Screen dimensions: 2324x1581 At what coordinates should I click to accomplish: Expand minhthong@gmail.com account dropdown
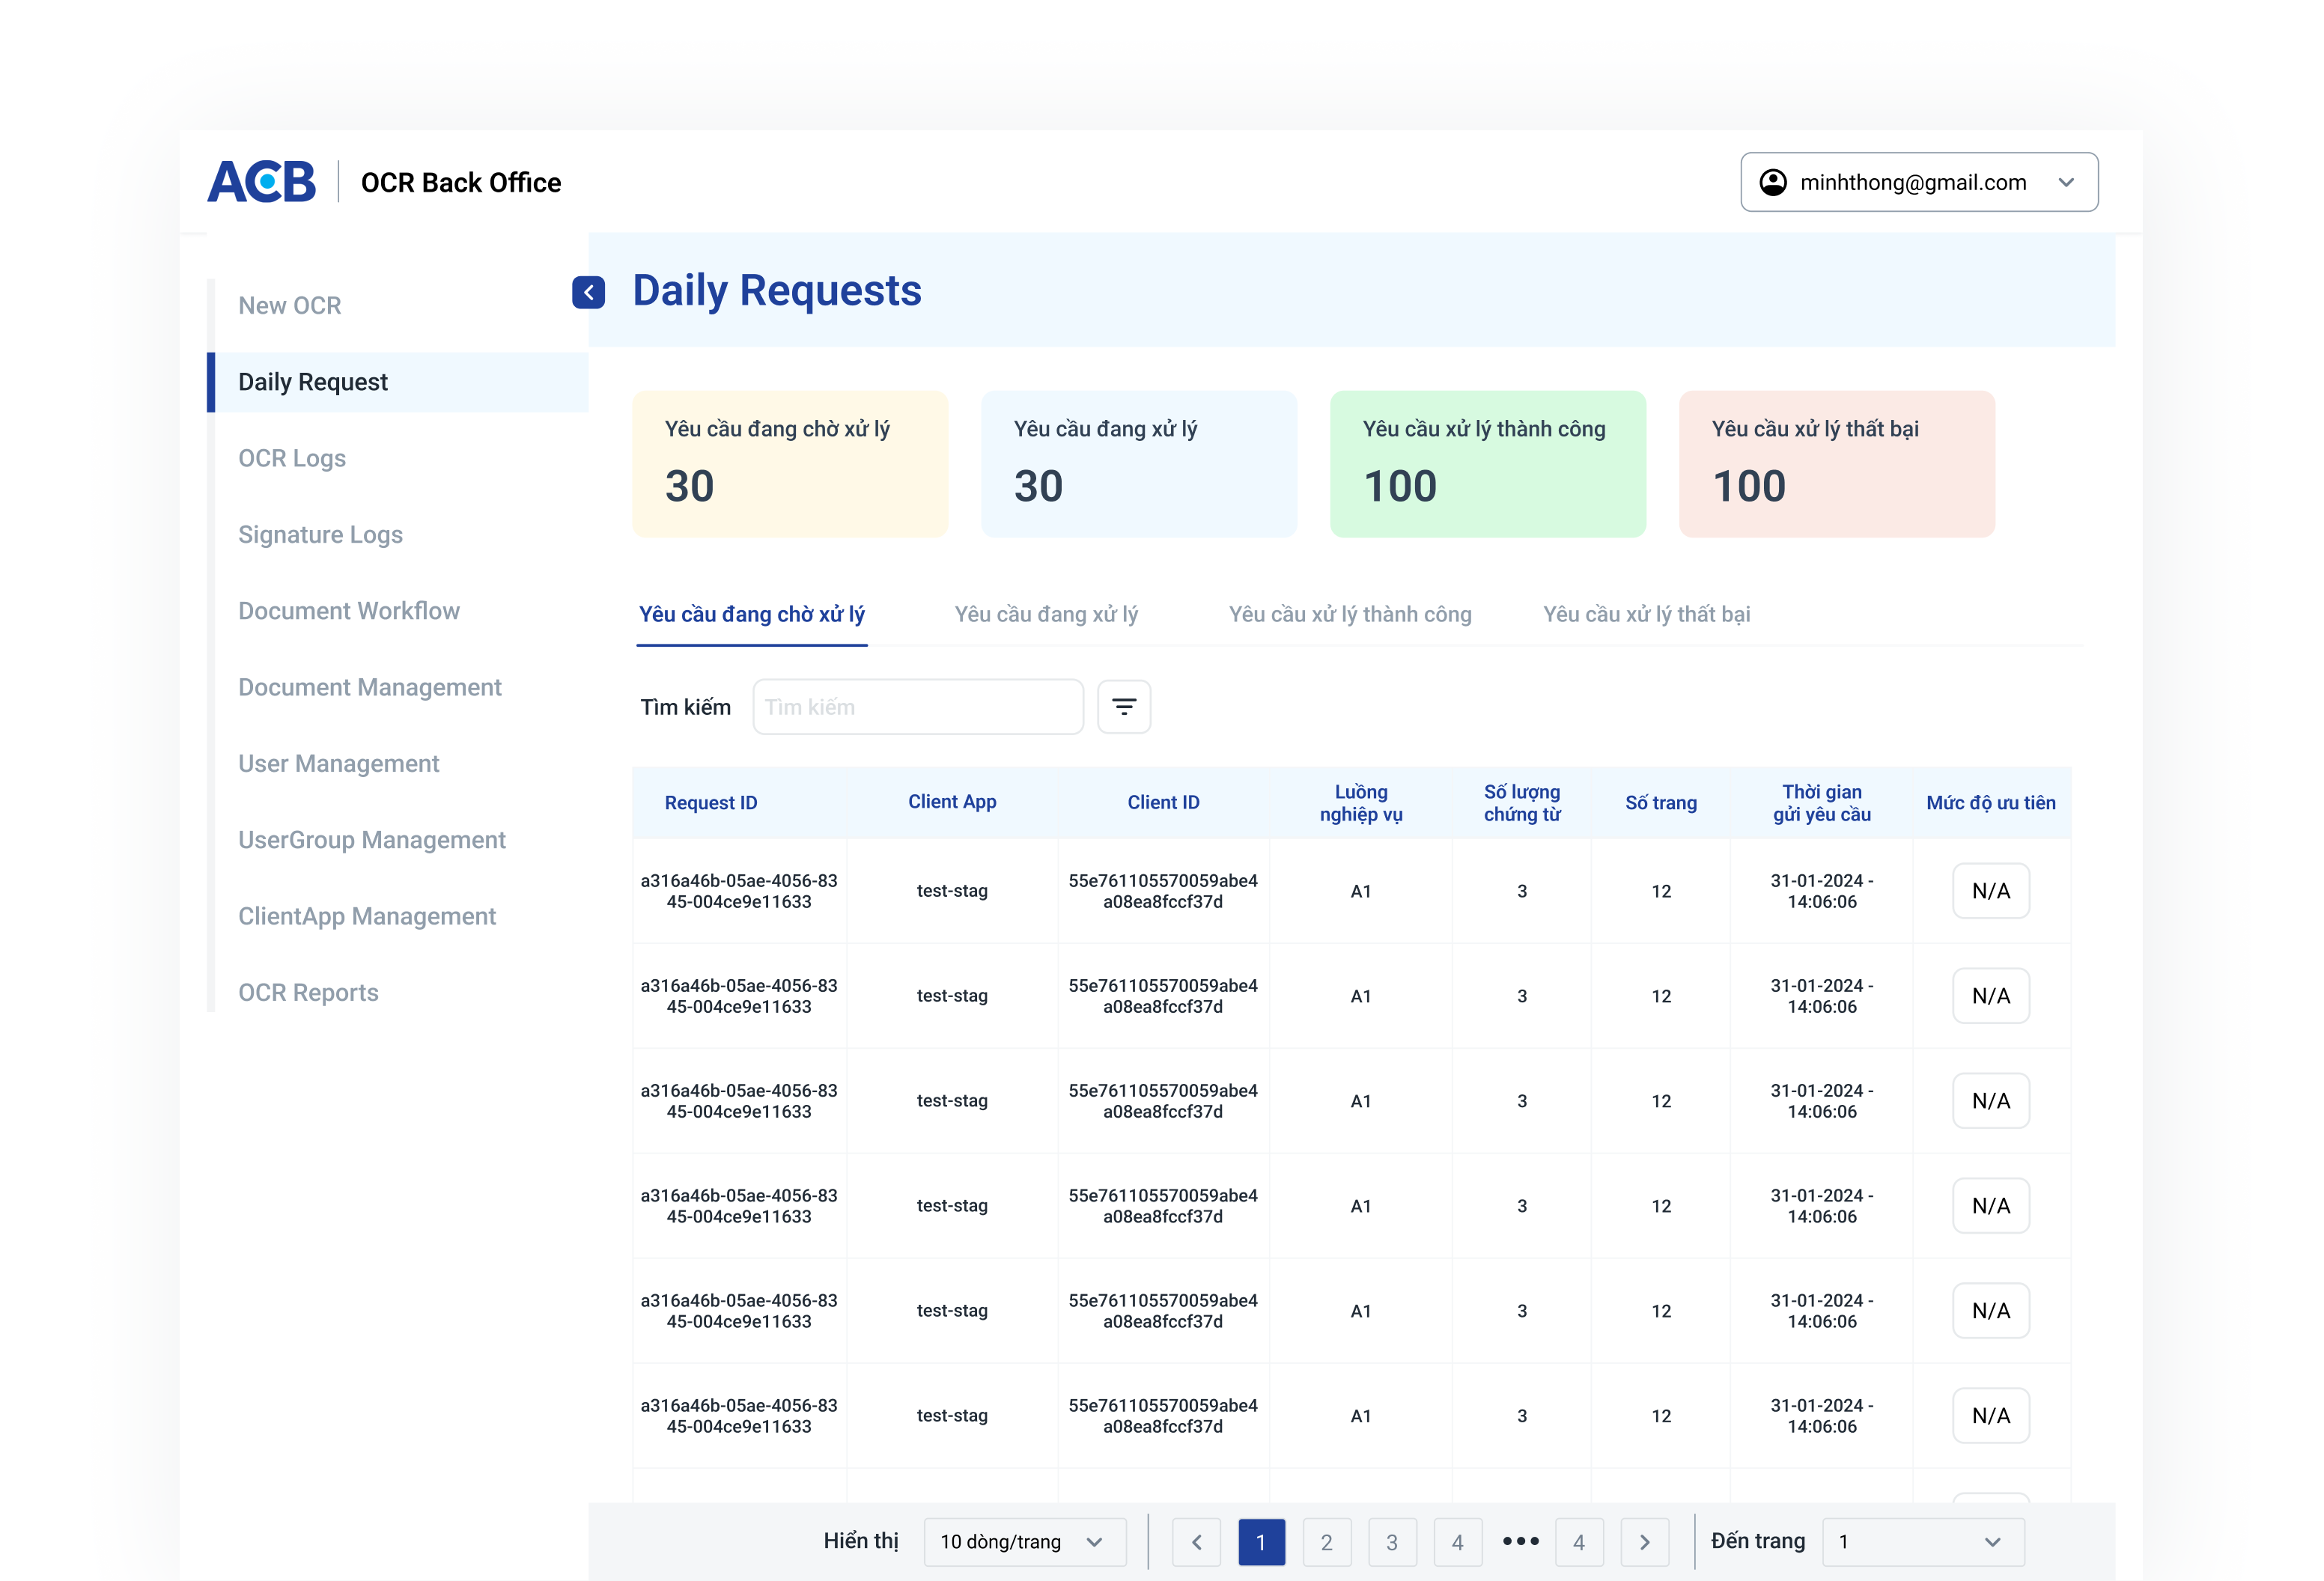2066,182
